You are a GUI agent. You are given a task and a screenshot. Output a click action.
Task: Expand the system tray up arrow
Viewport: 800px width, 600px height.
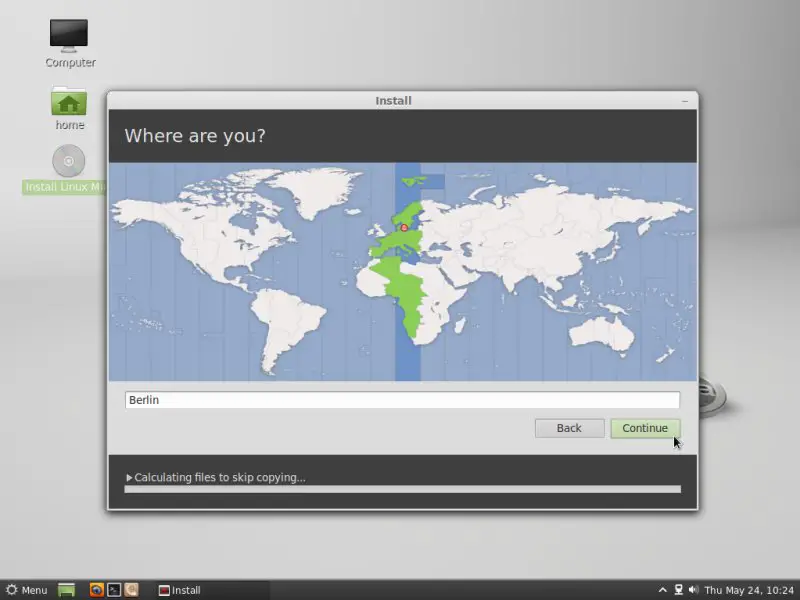pos(662,590)
